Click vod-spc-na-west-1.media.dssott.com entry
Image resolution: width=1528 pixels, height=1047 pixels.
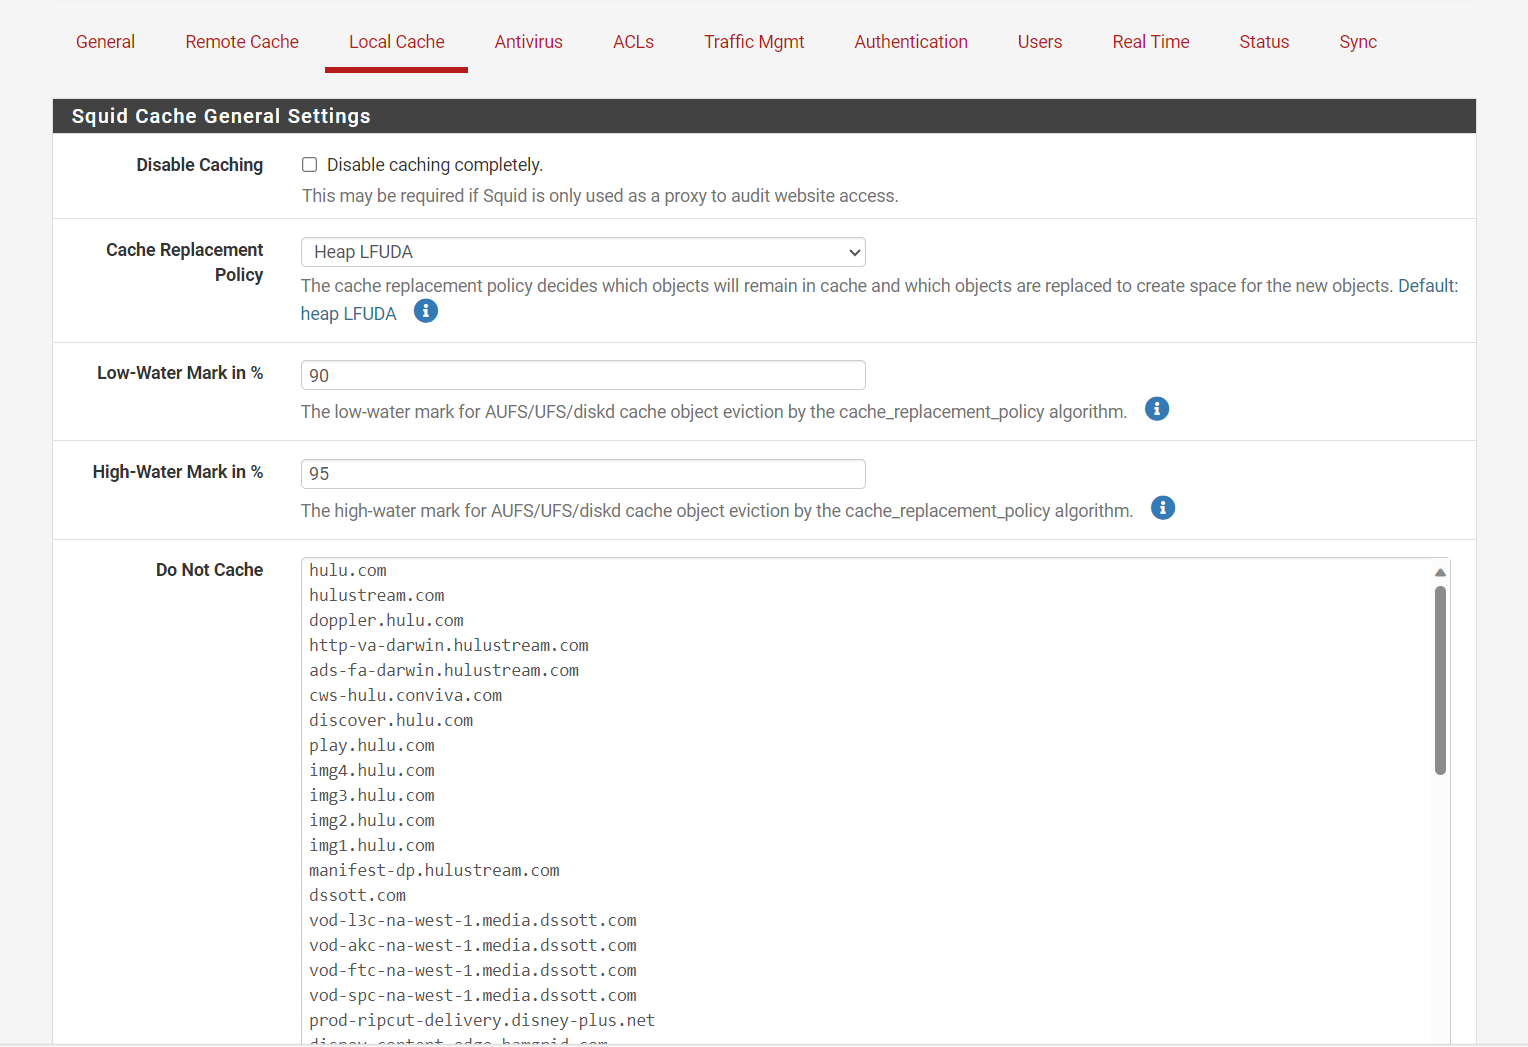click(x=473, y=995)
